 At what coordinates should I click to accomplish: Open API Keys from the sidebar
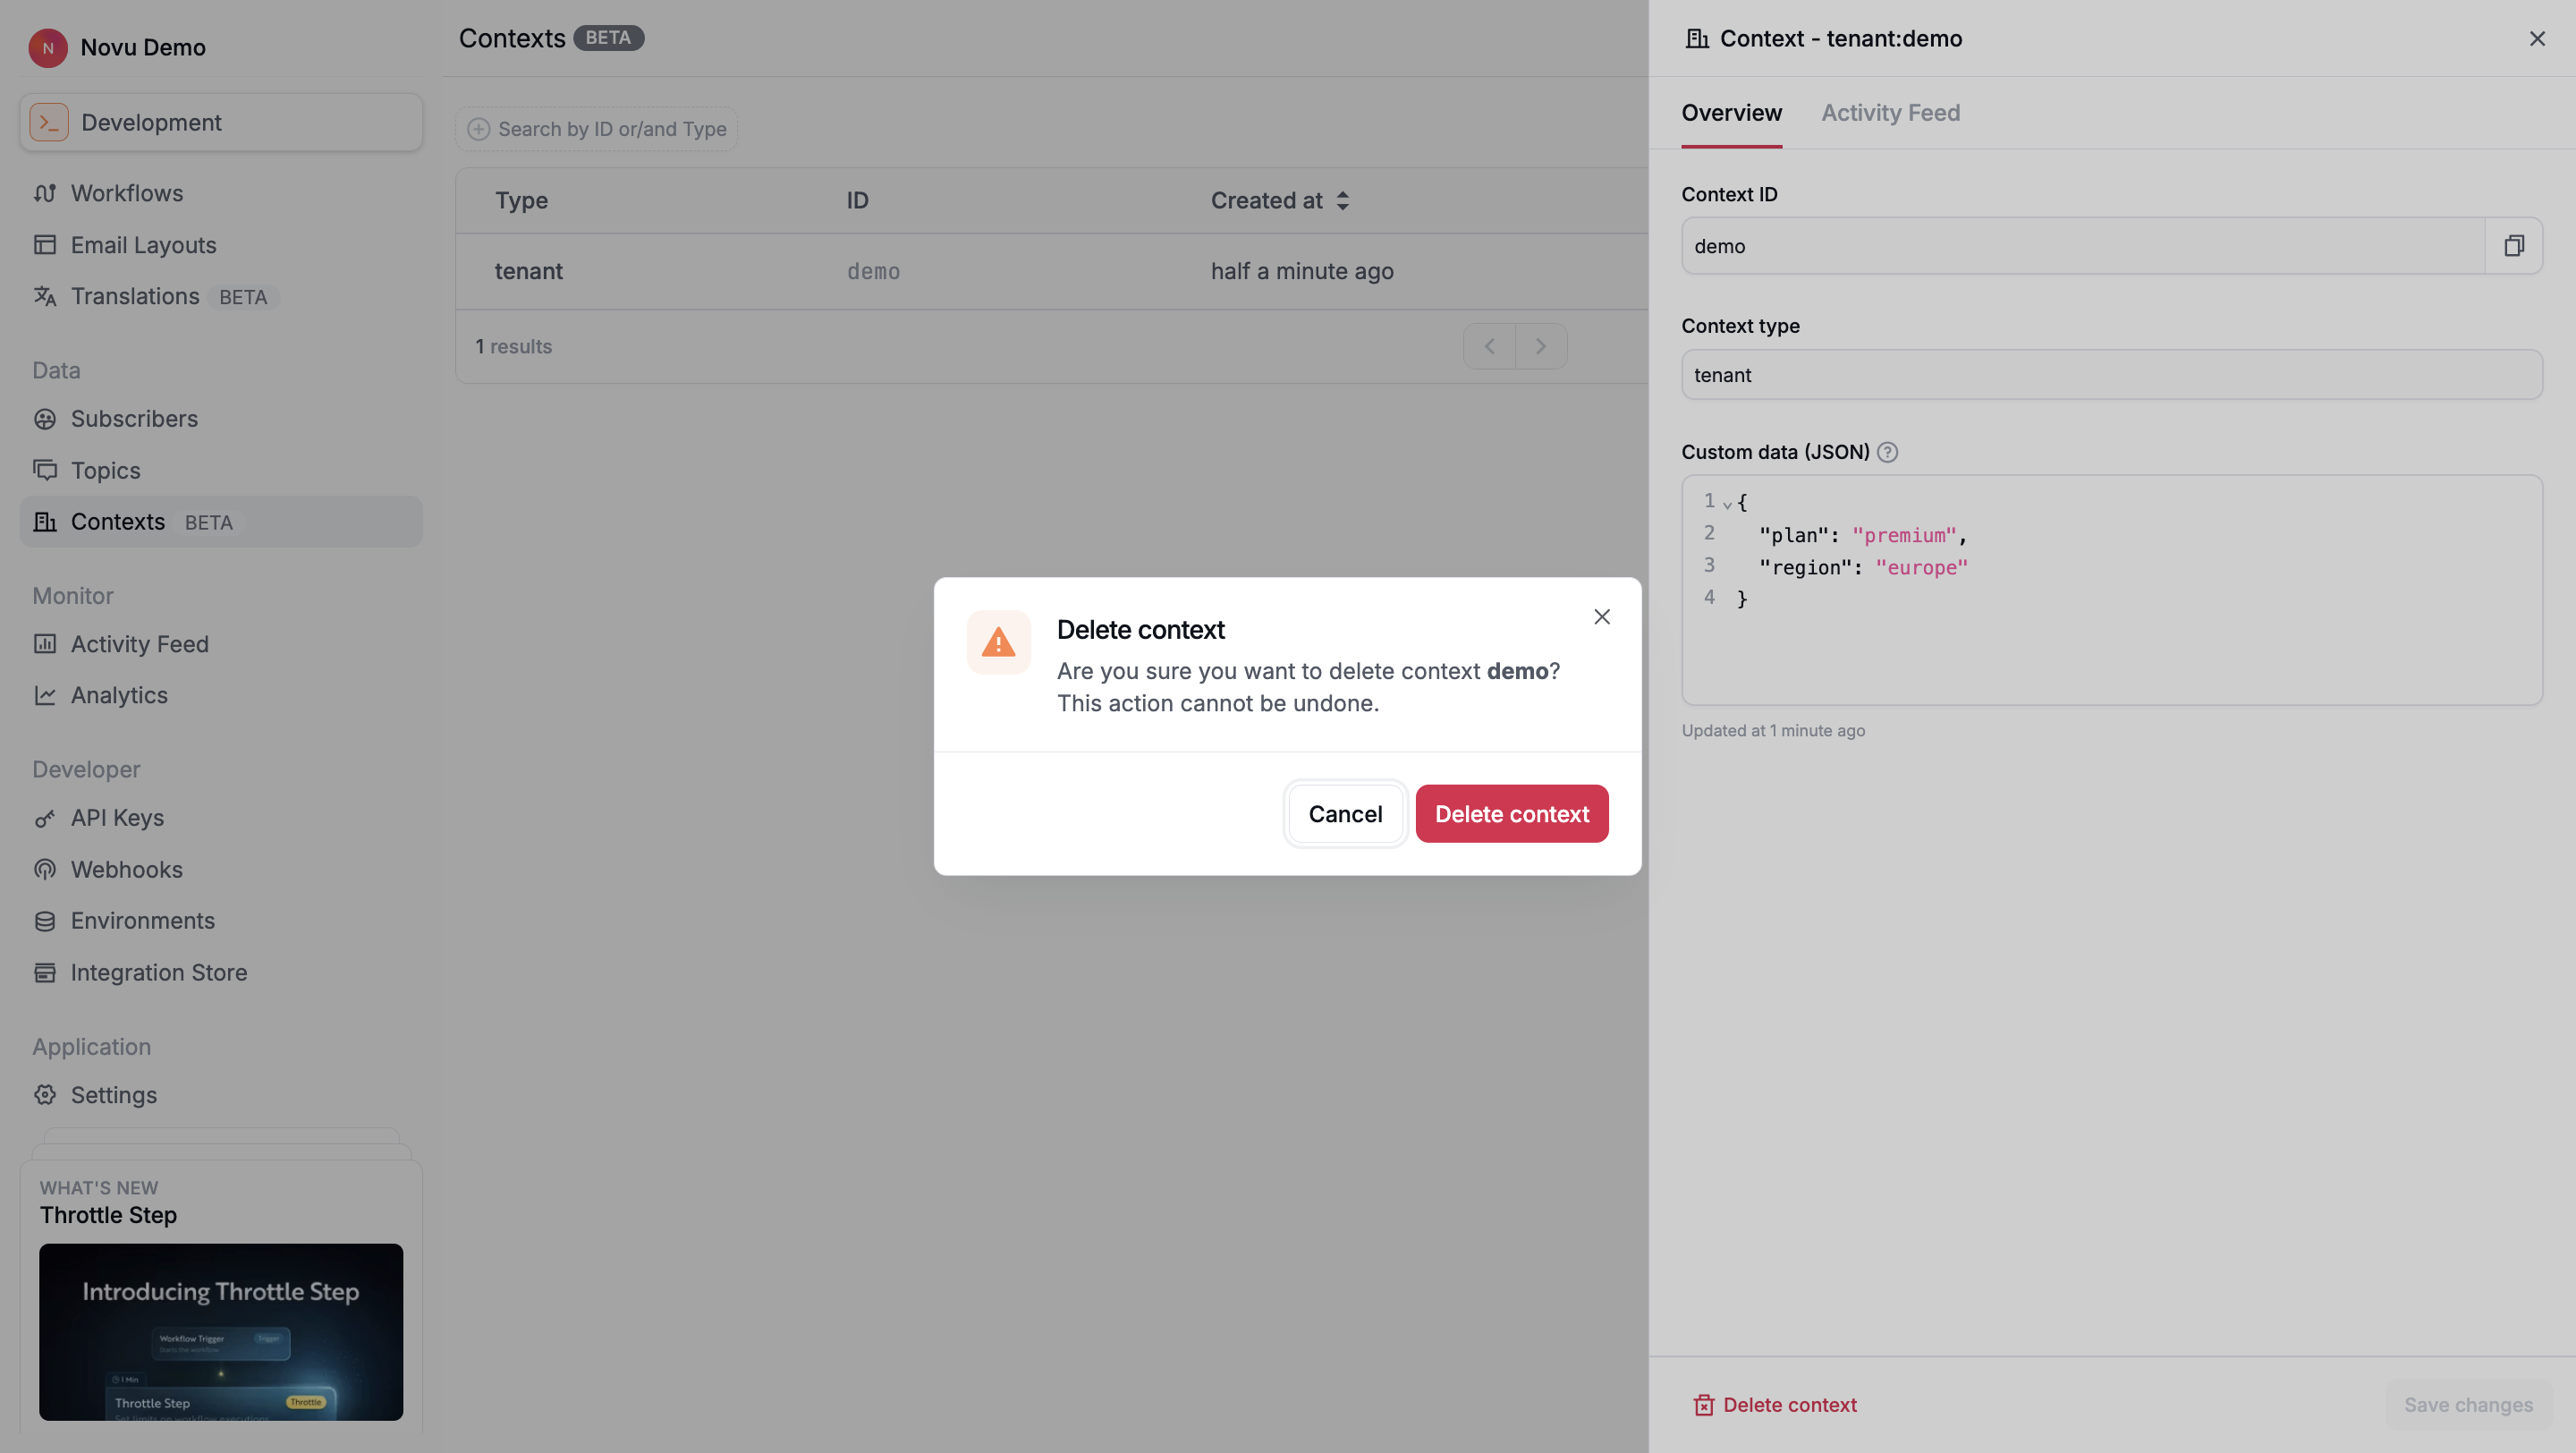[117, 817]
